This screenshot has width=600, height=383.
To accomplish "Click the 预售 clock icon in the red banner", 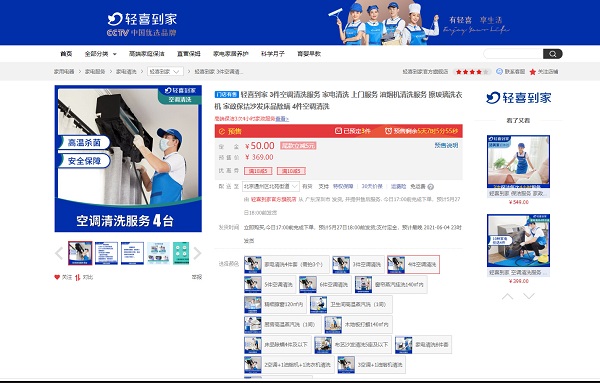I will [x=222, y=131].
